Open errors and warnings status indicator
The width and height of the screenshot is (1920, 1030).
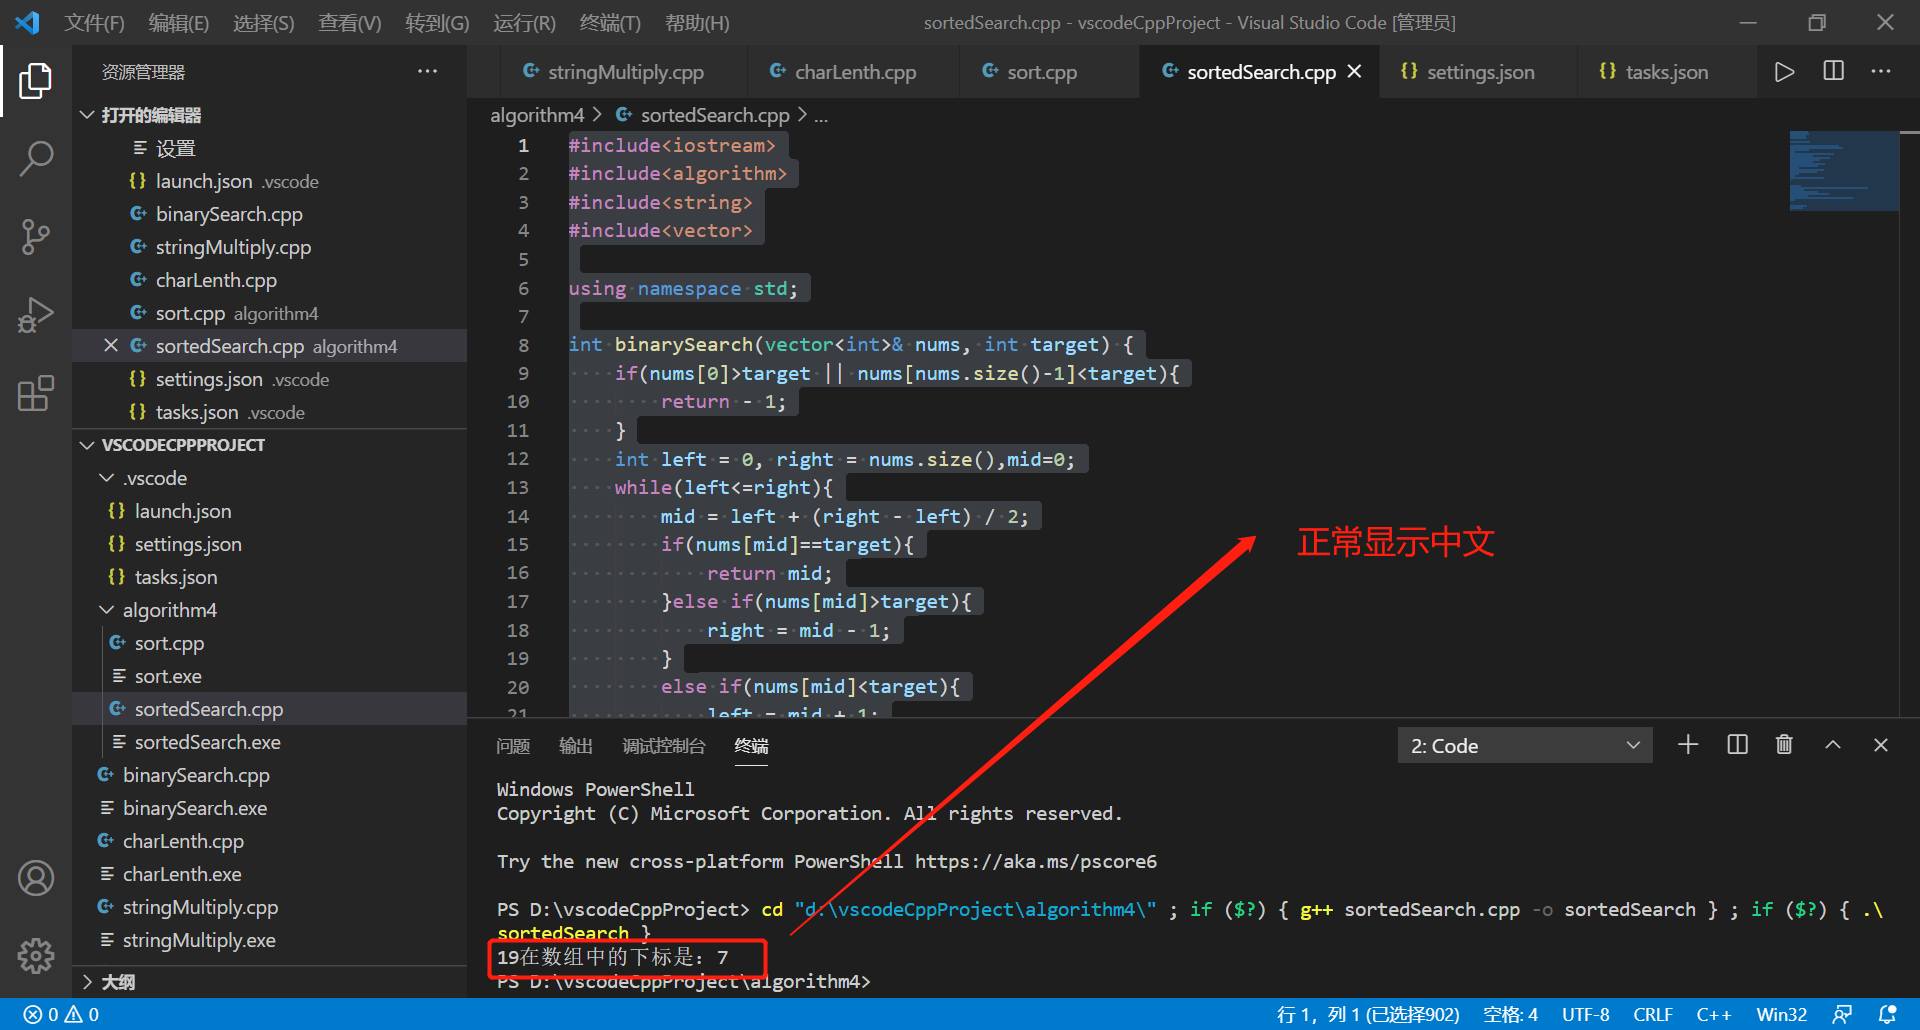pos(62,1014)
